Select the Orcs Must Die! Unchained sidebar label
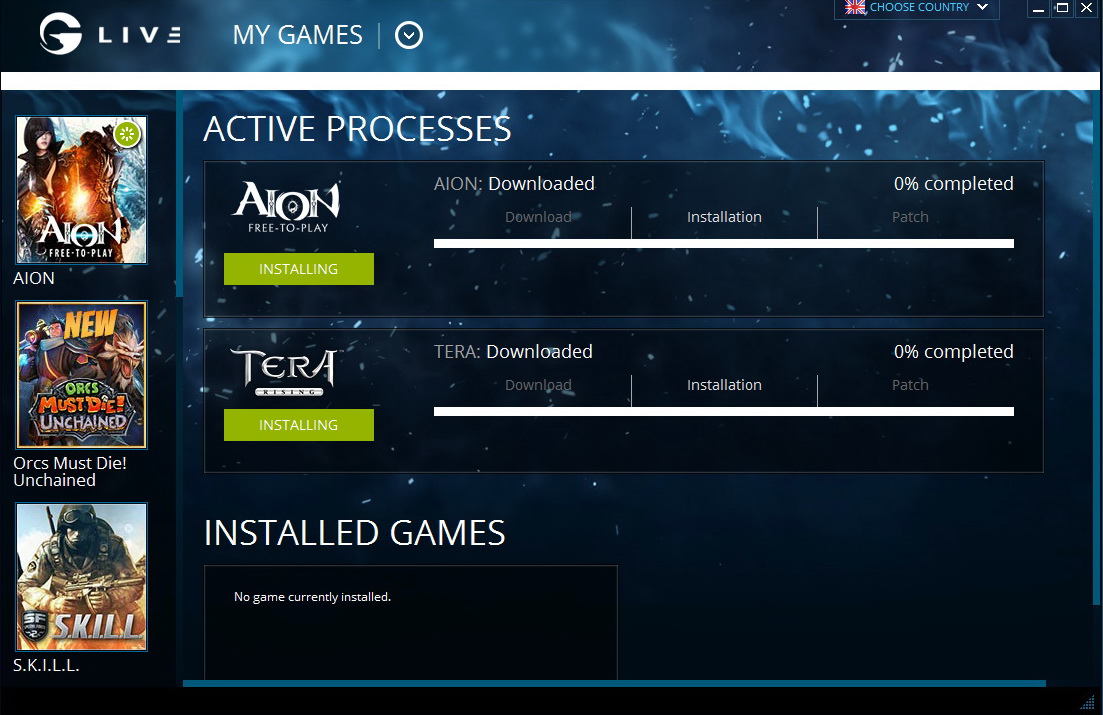This screenshot has height=715, width=1103. click(x=70, y=472)
